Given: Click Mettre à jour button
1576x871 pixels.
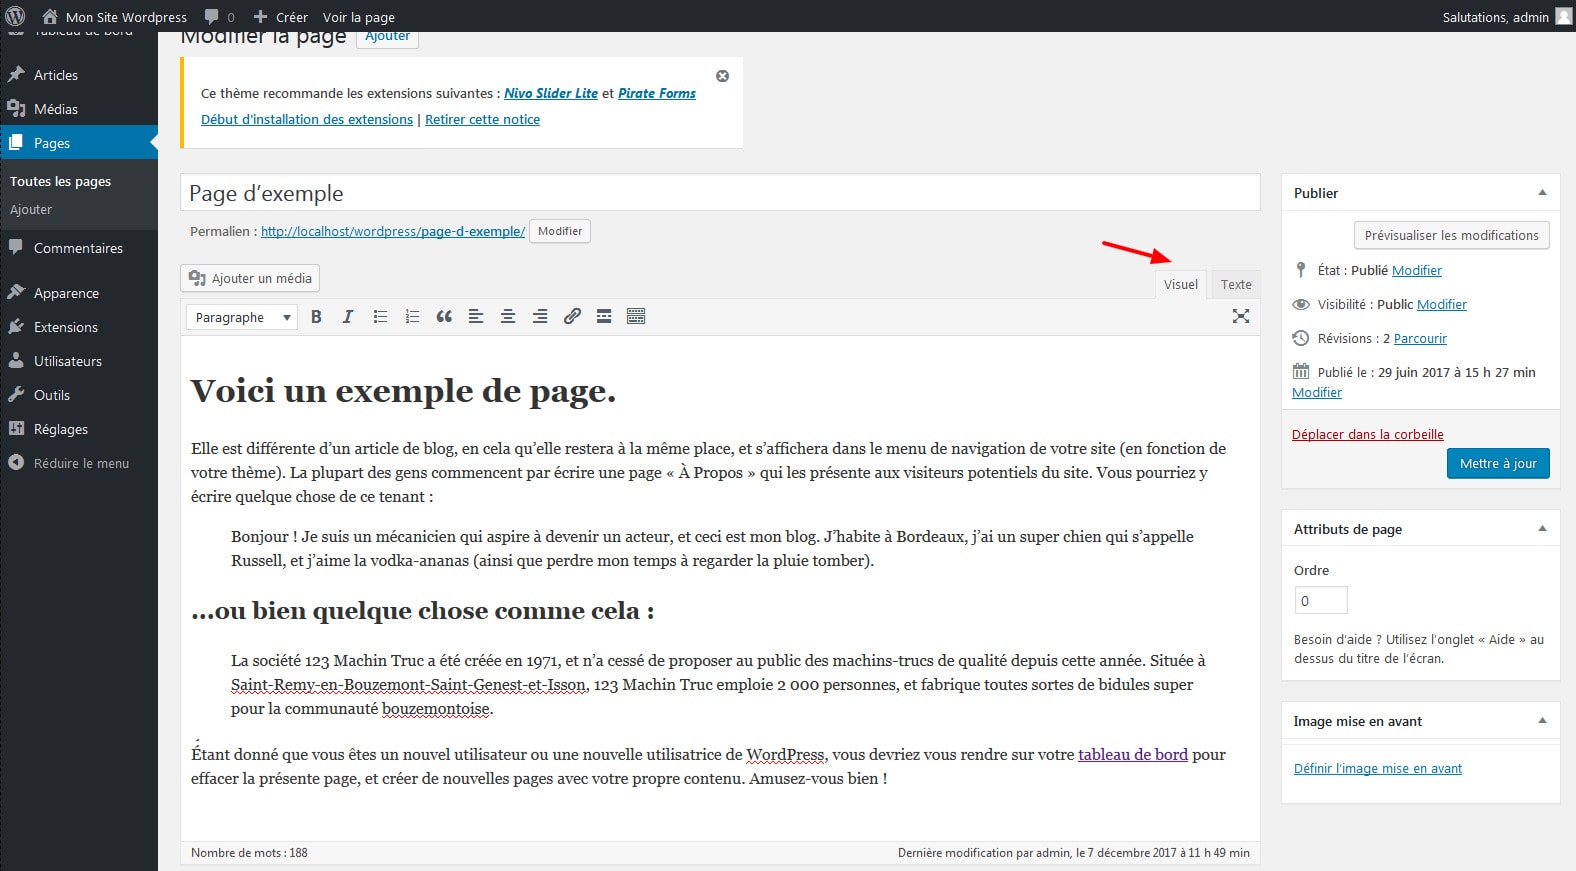Looking at the screenshot, I should 1498,463.
